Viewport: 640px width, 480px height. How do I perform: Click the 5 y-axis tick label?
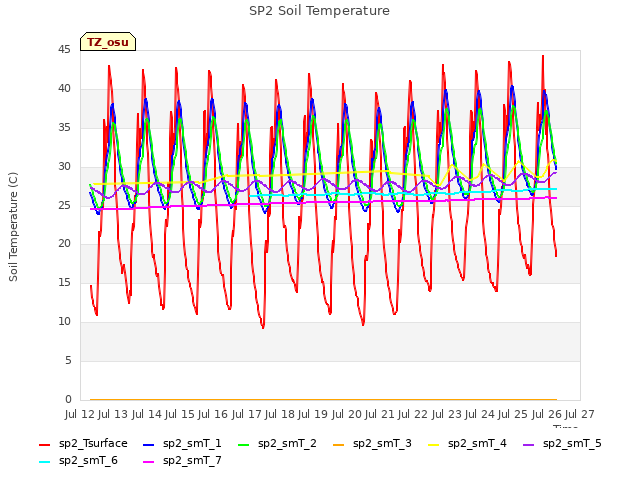pos(68,360)
